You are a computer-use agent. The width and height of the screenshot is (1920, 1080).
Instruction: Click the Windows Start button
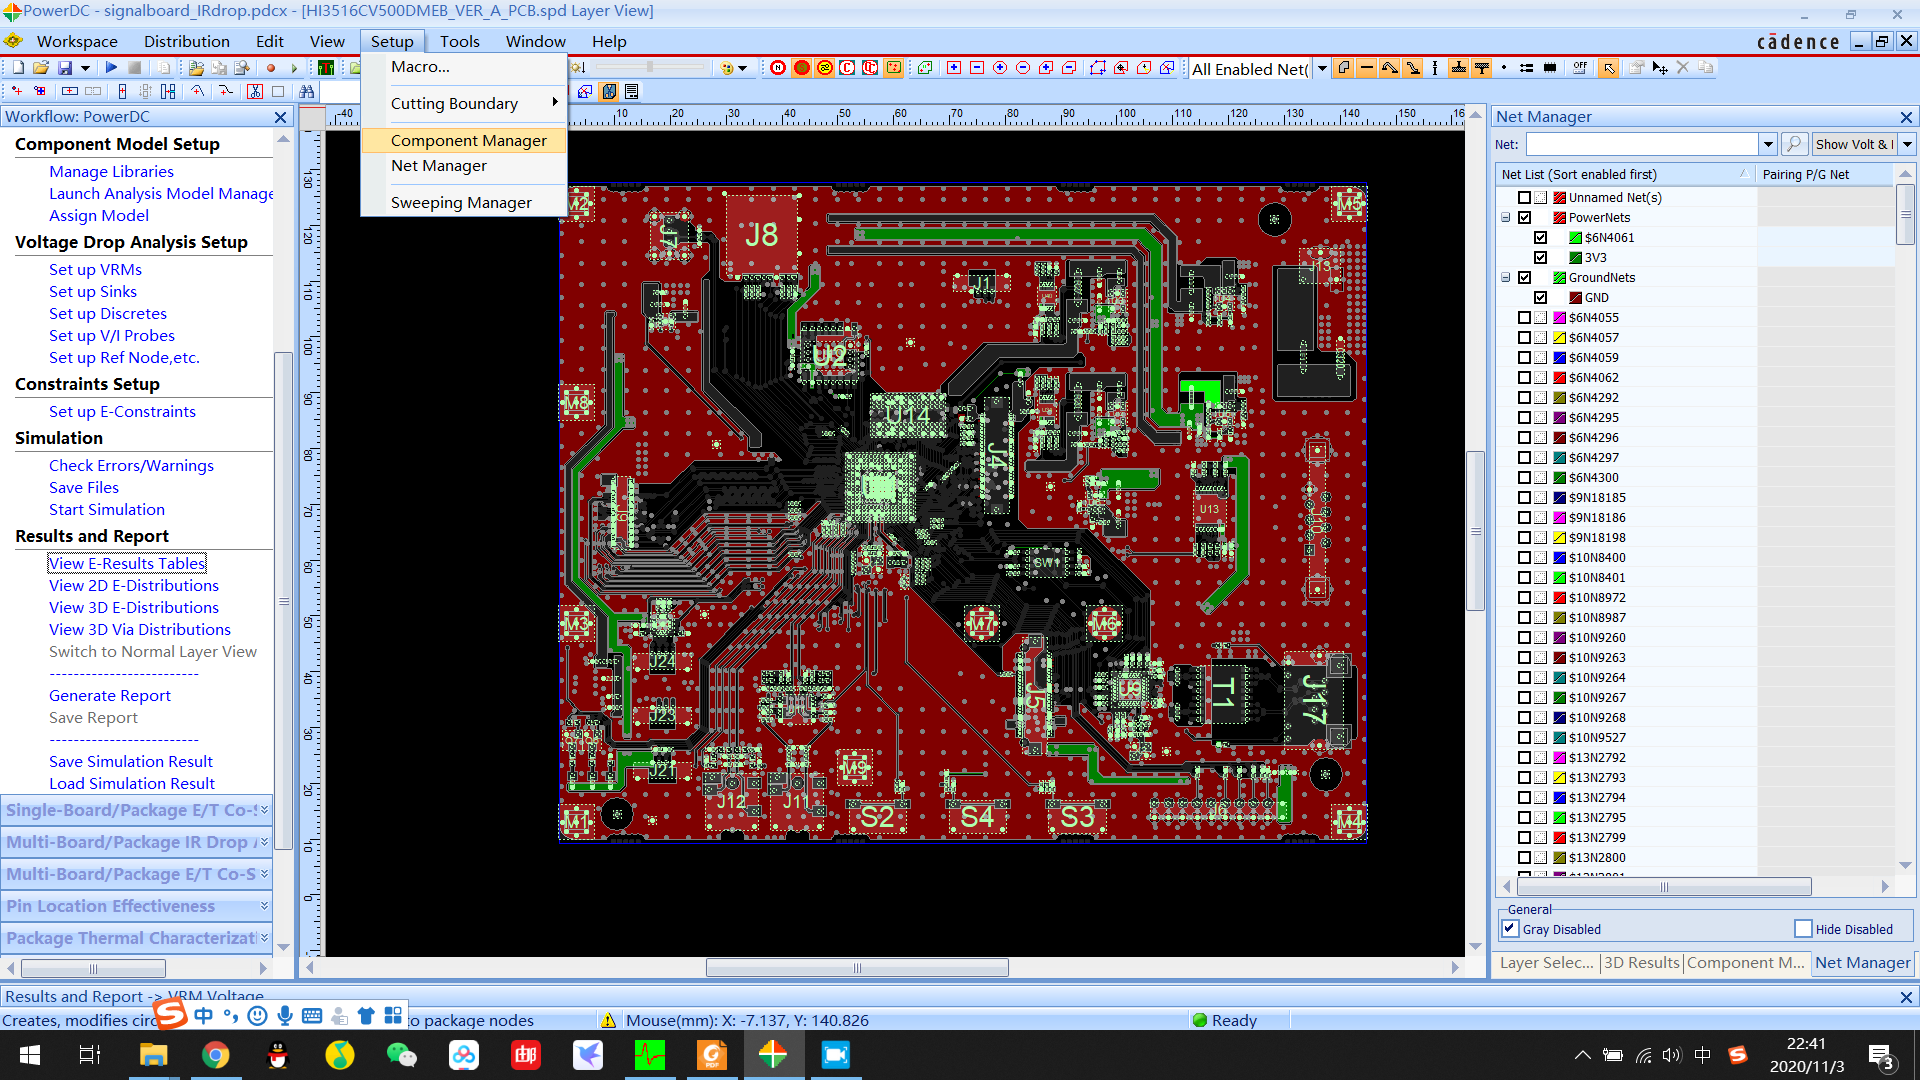30,1055
